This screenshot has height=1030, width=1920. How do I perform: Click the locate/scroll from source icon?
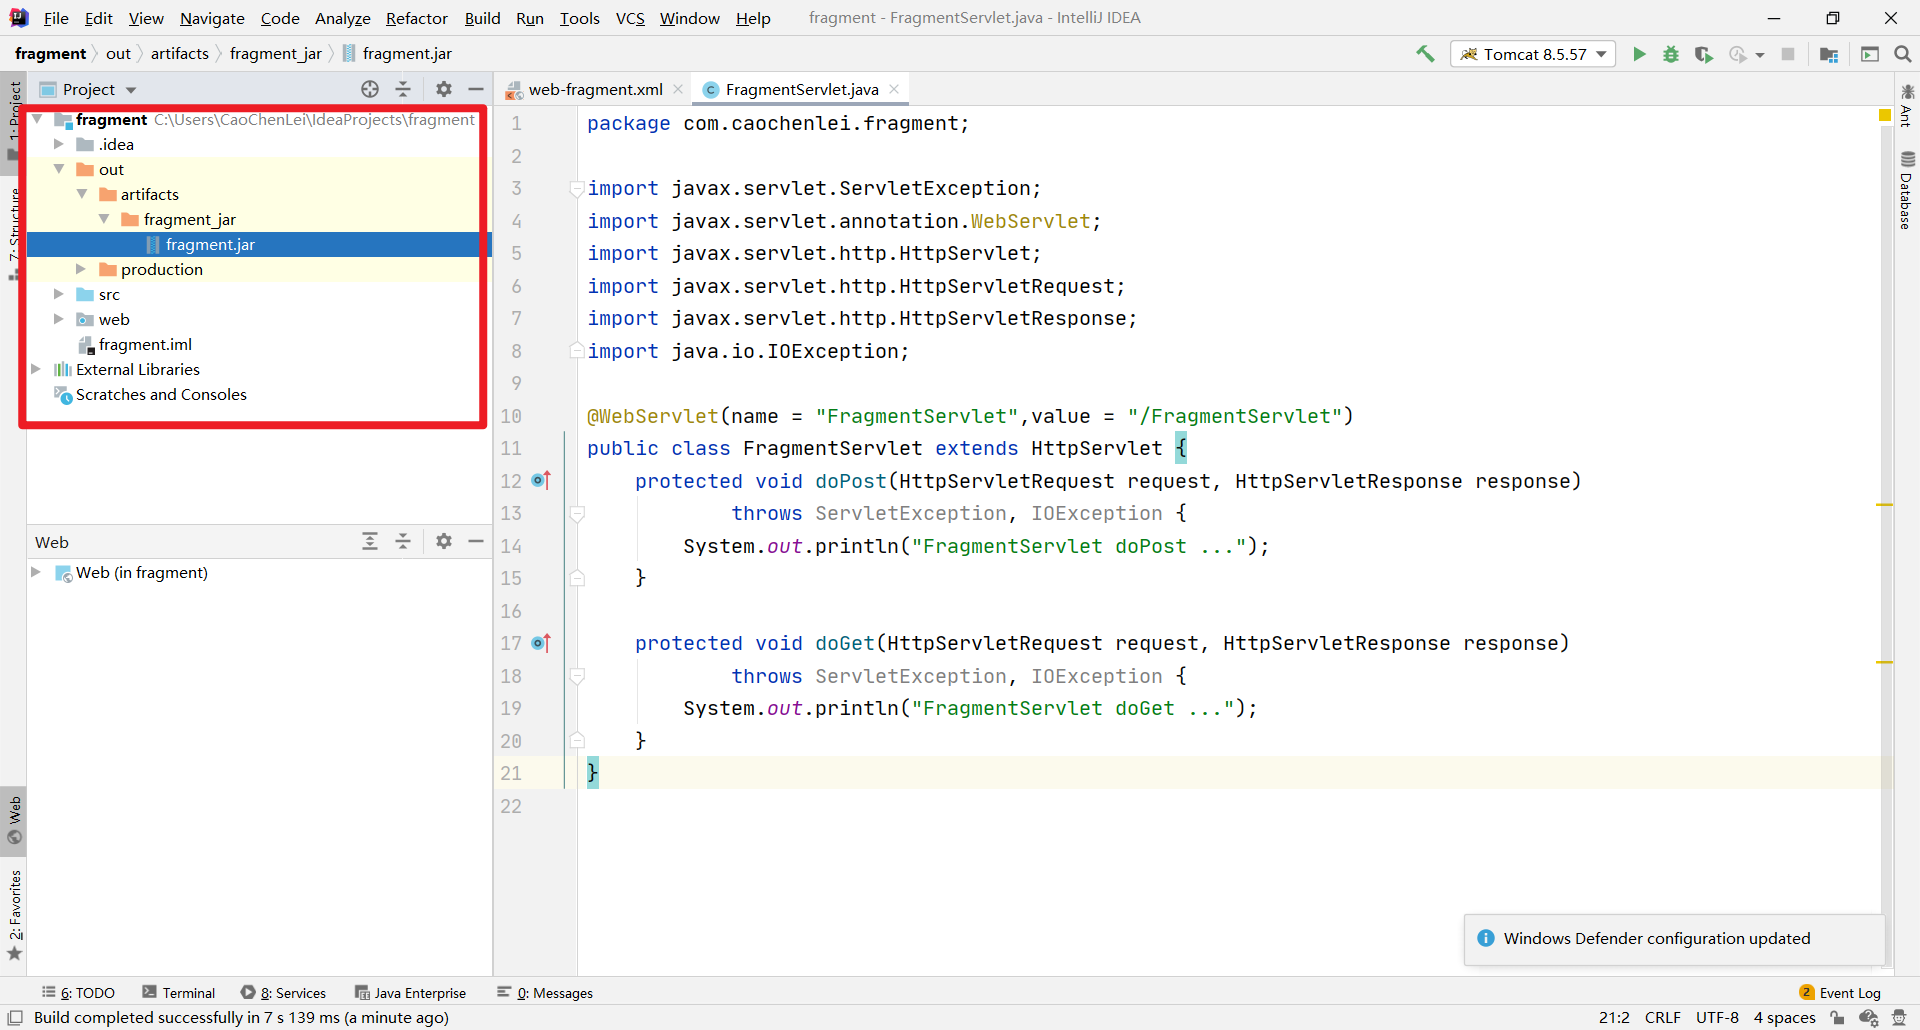tap(370, 89)
